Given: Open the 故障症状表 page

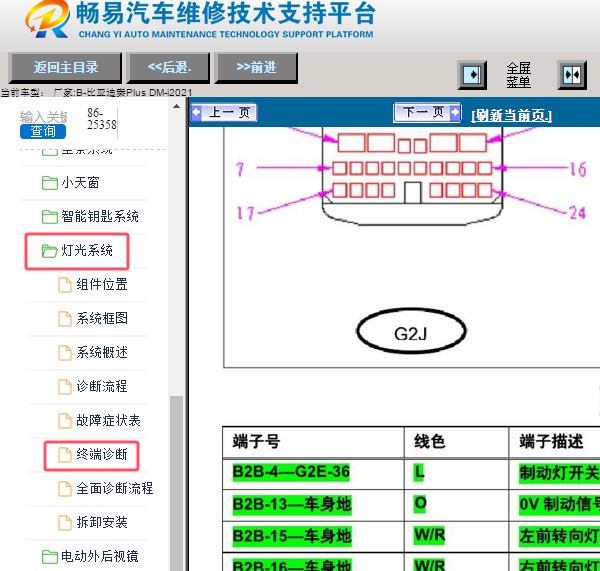Looking at the screenshot, I should (x=108, y=420).
